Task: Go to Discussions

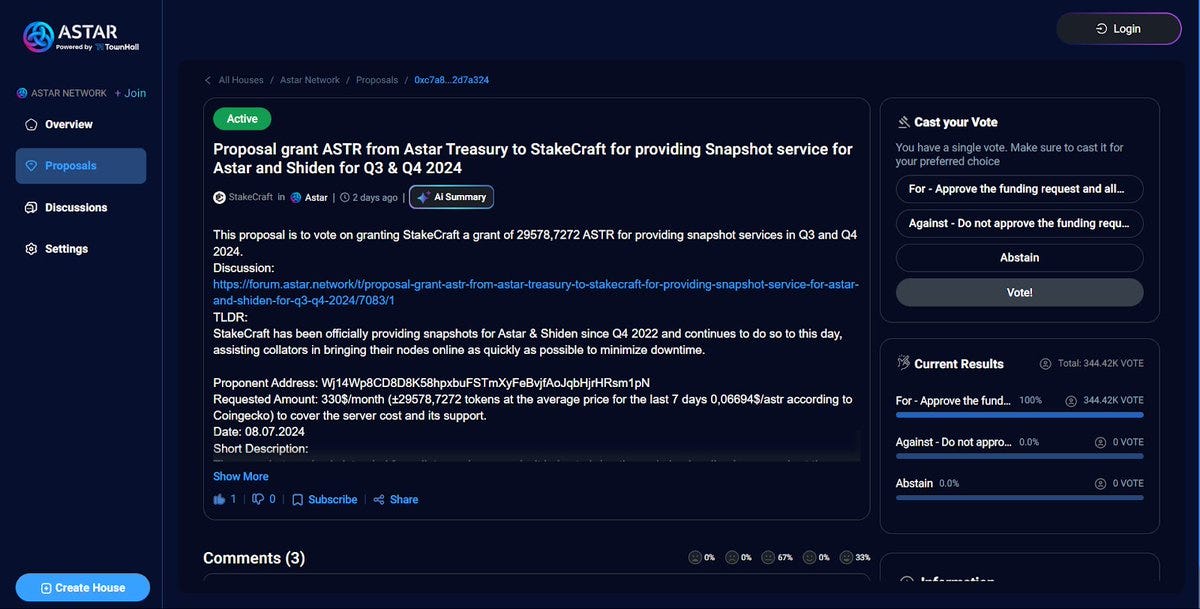Action: tap(81, 207)
